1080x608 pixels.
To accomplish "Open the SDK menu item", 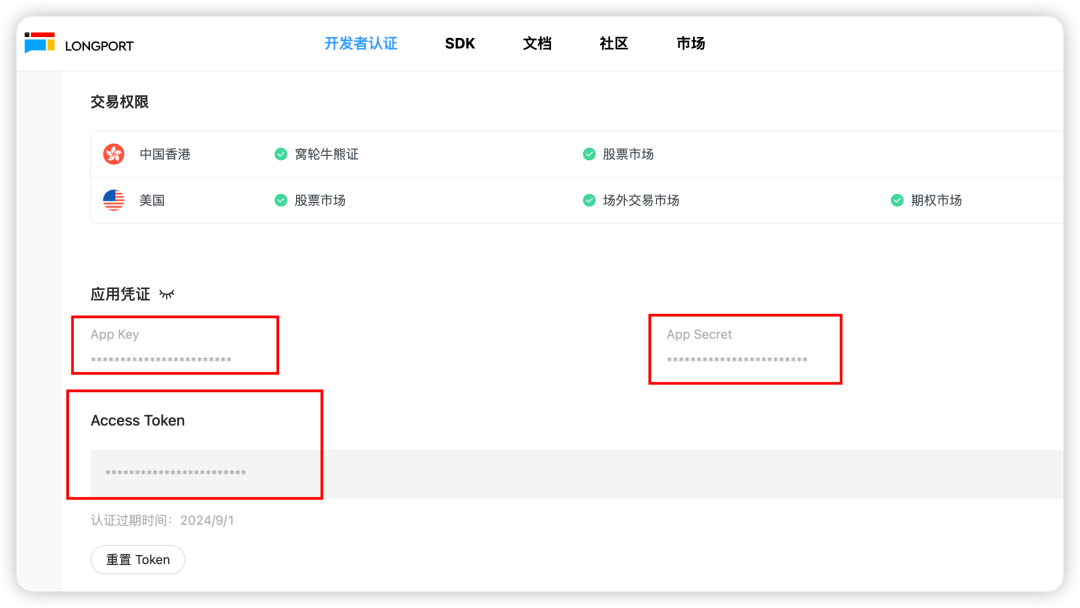I will [460, 43].
